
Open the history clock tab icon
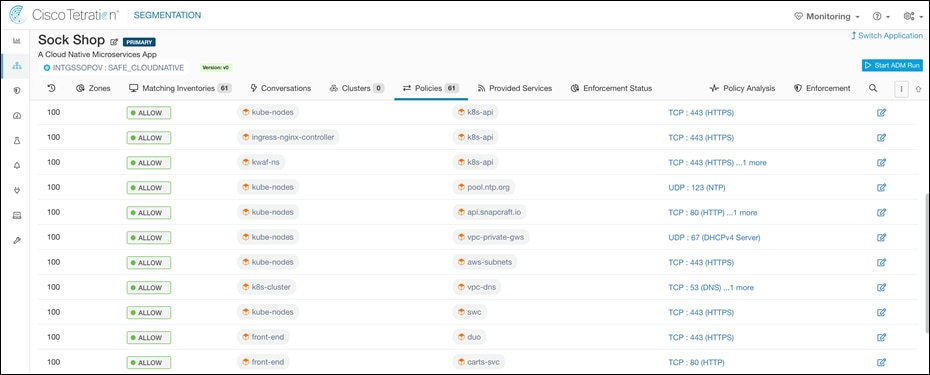pos(52,88)
